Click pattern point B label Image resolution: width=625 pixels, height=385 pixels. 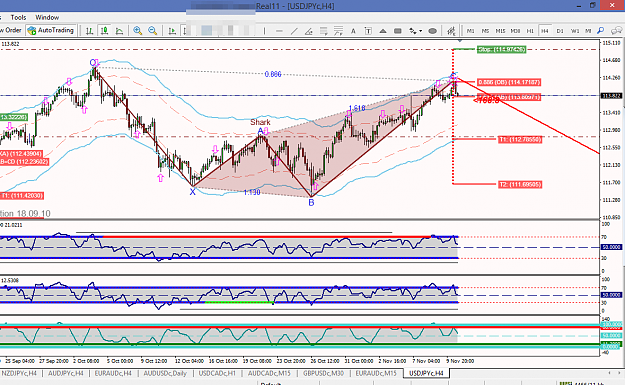pyautogui.click(x=311, y=202)
